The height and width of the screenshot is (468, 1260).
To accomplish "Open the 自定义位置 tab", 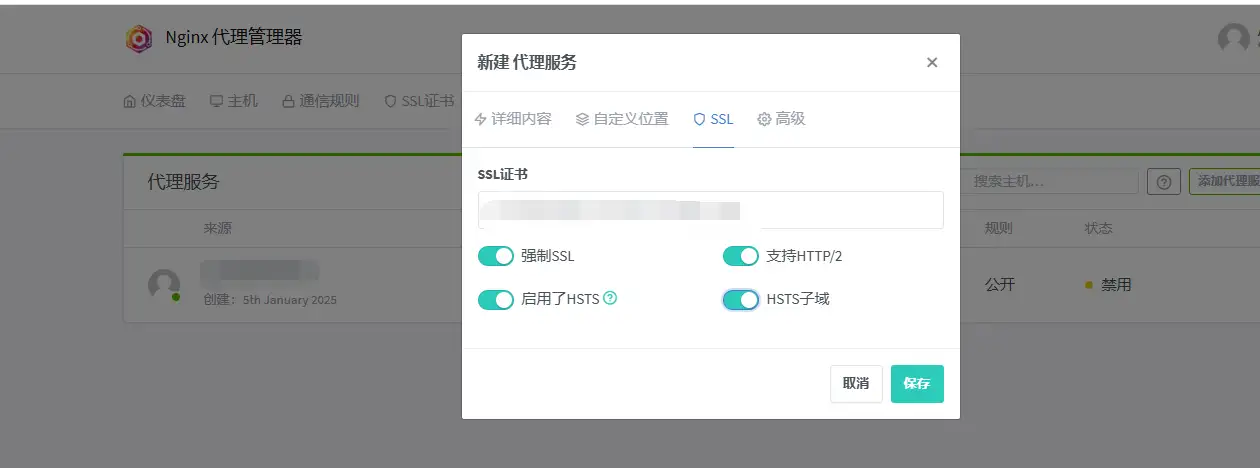I will click(x=622, y=119).
